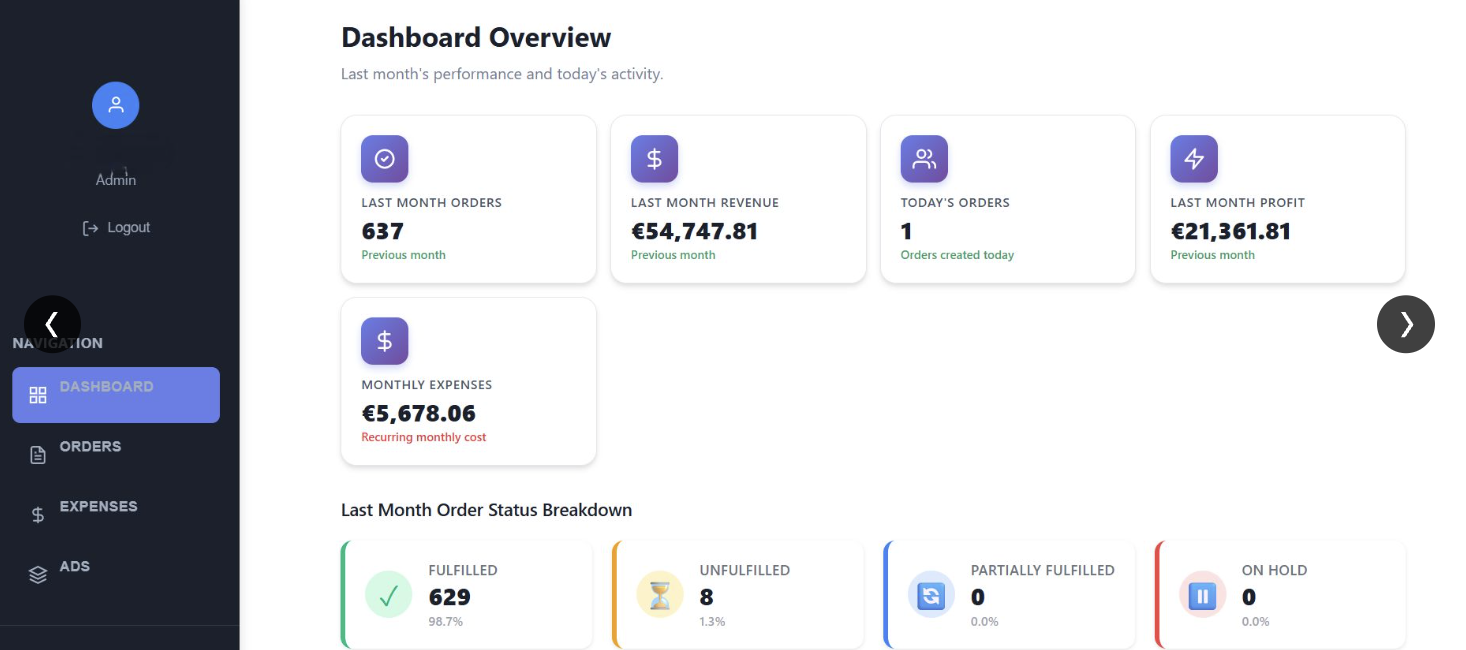Click the €54,747.81 revenue value
Screen dimensions: 1466x650
click(x=694, y=231)
